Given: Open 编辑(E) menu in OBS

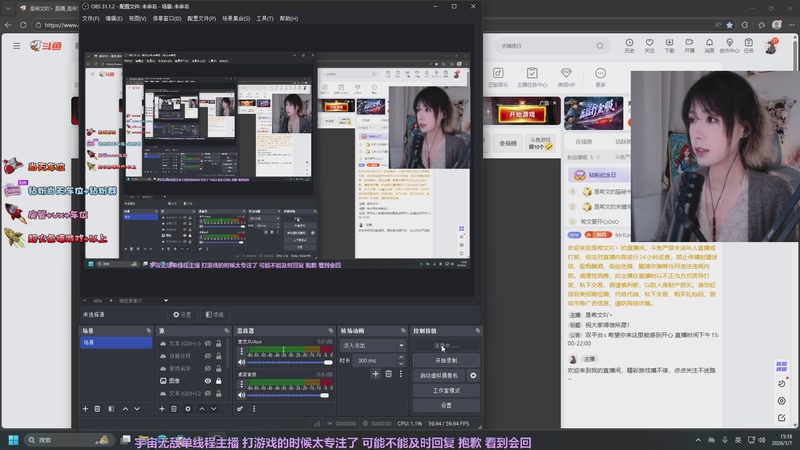Looking at the screenshot, I should click(x=114, y=18).
